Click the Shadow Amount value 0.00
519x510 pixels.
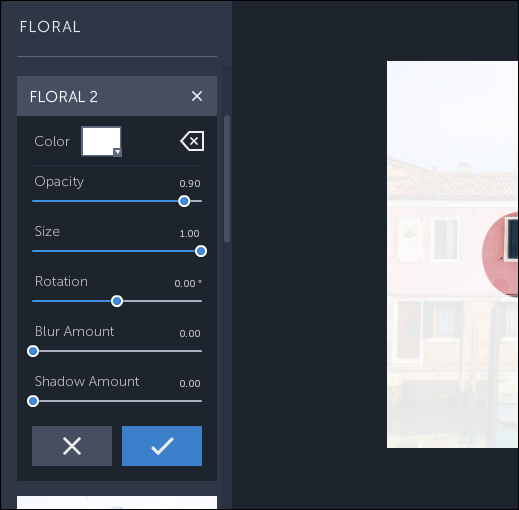[x=190, y=384]
